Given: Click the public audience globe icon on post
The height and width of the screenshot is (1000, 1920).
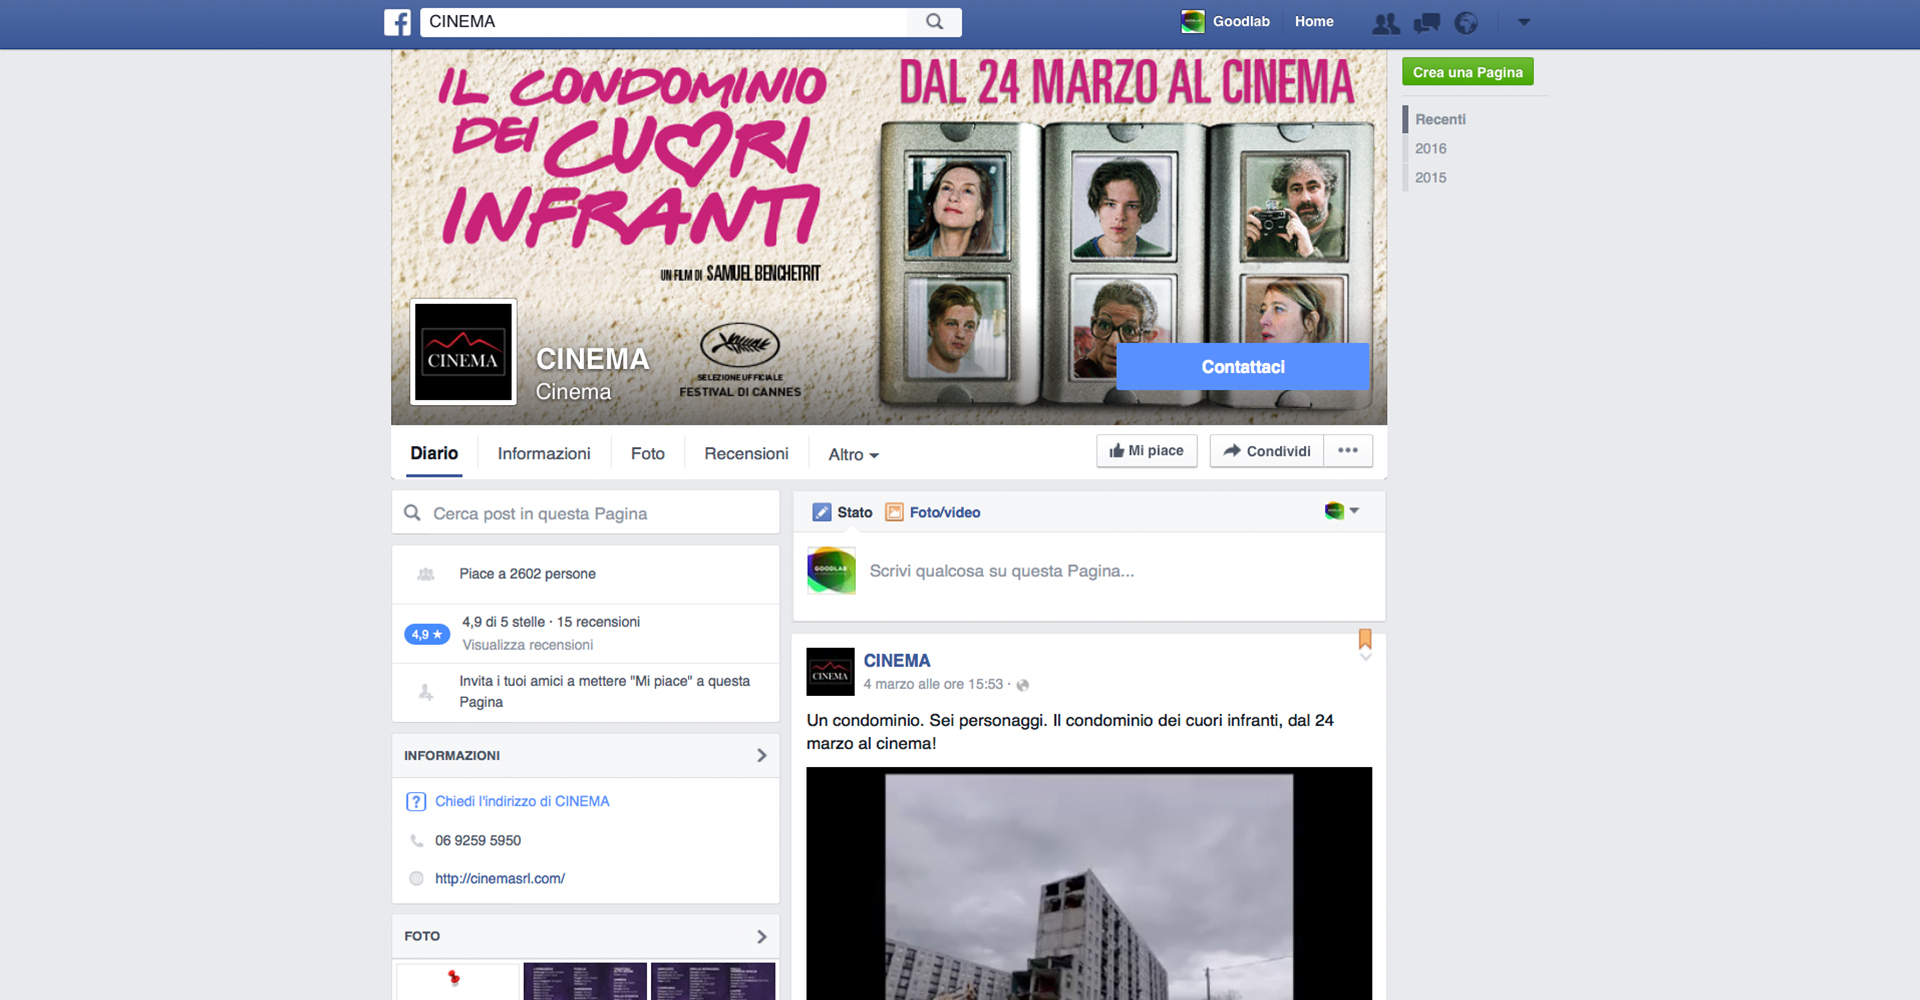Looking at the screenshot, I should pos(1022,685).
